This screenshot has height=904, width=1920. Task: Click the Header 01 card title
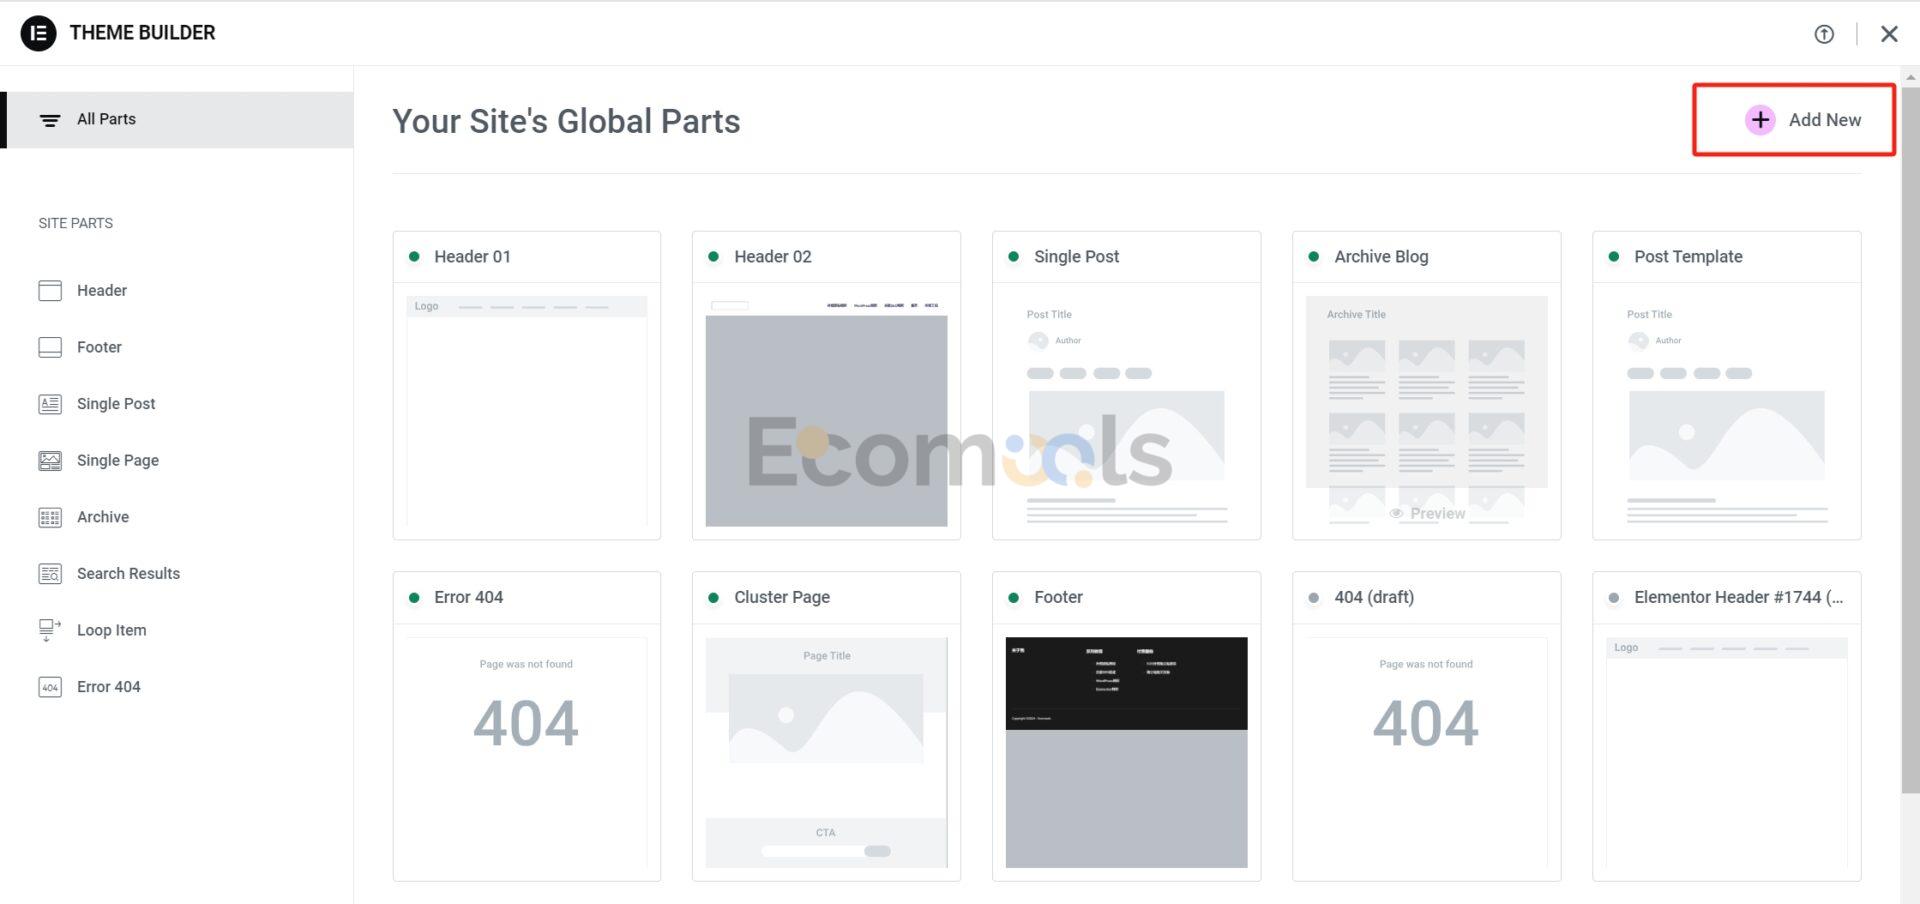pyautogui.click(x=472, y=257)
